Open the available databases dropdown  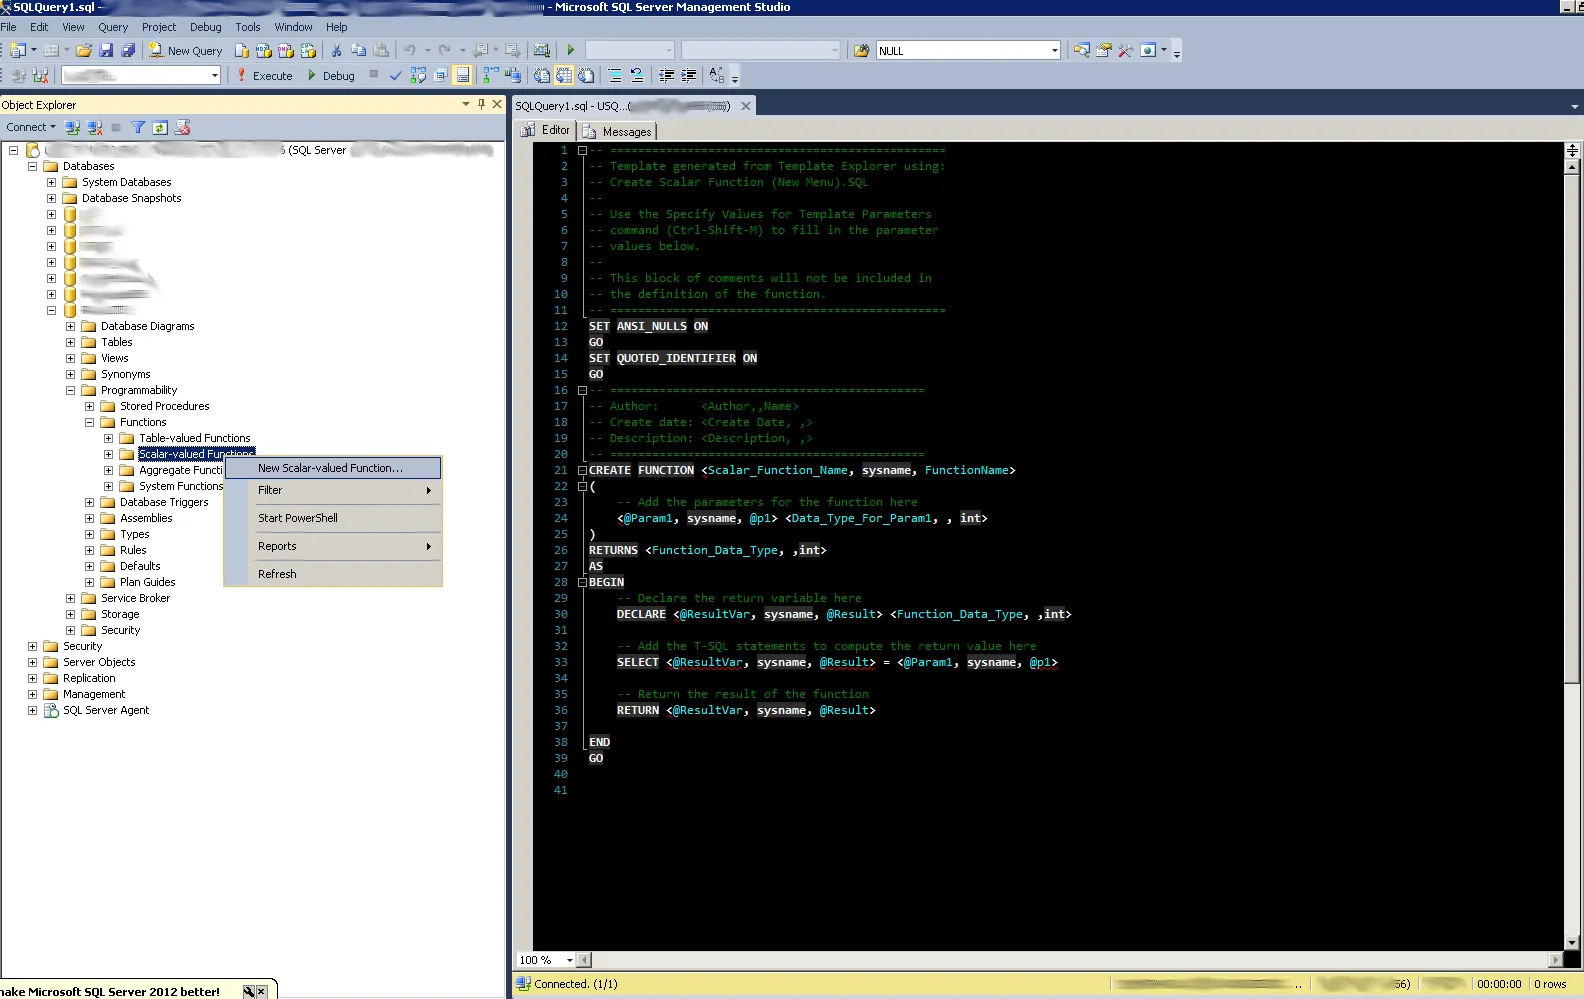pyautogui.click(x=214, y=75)
